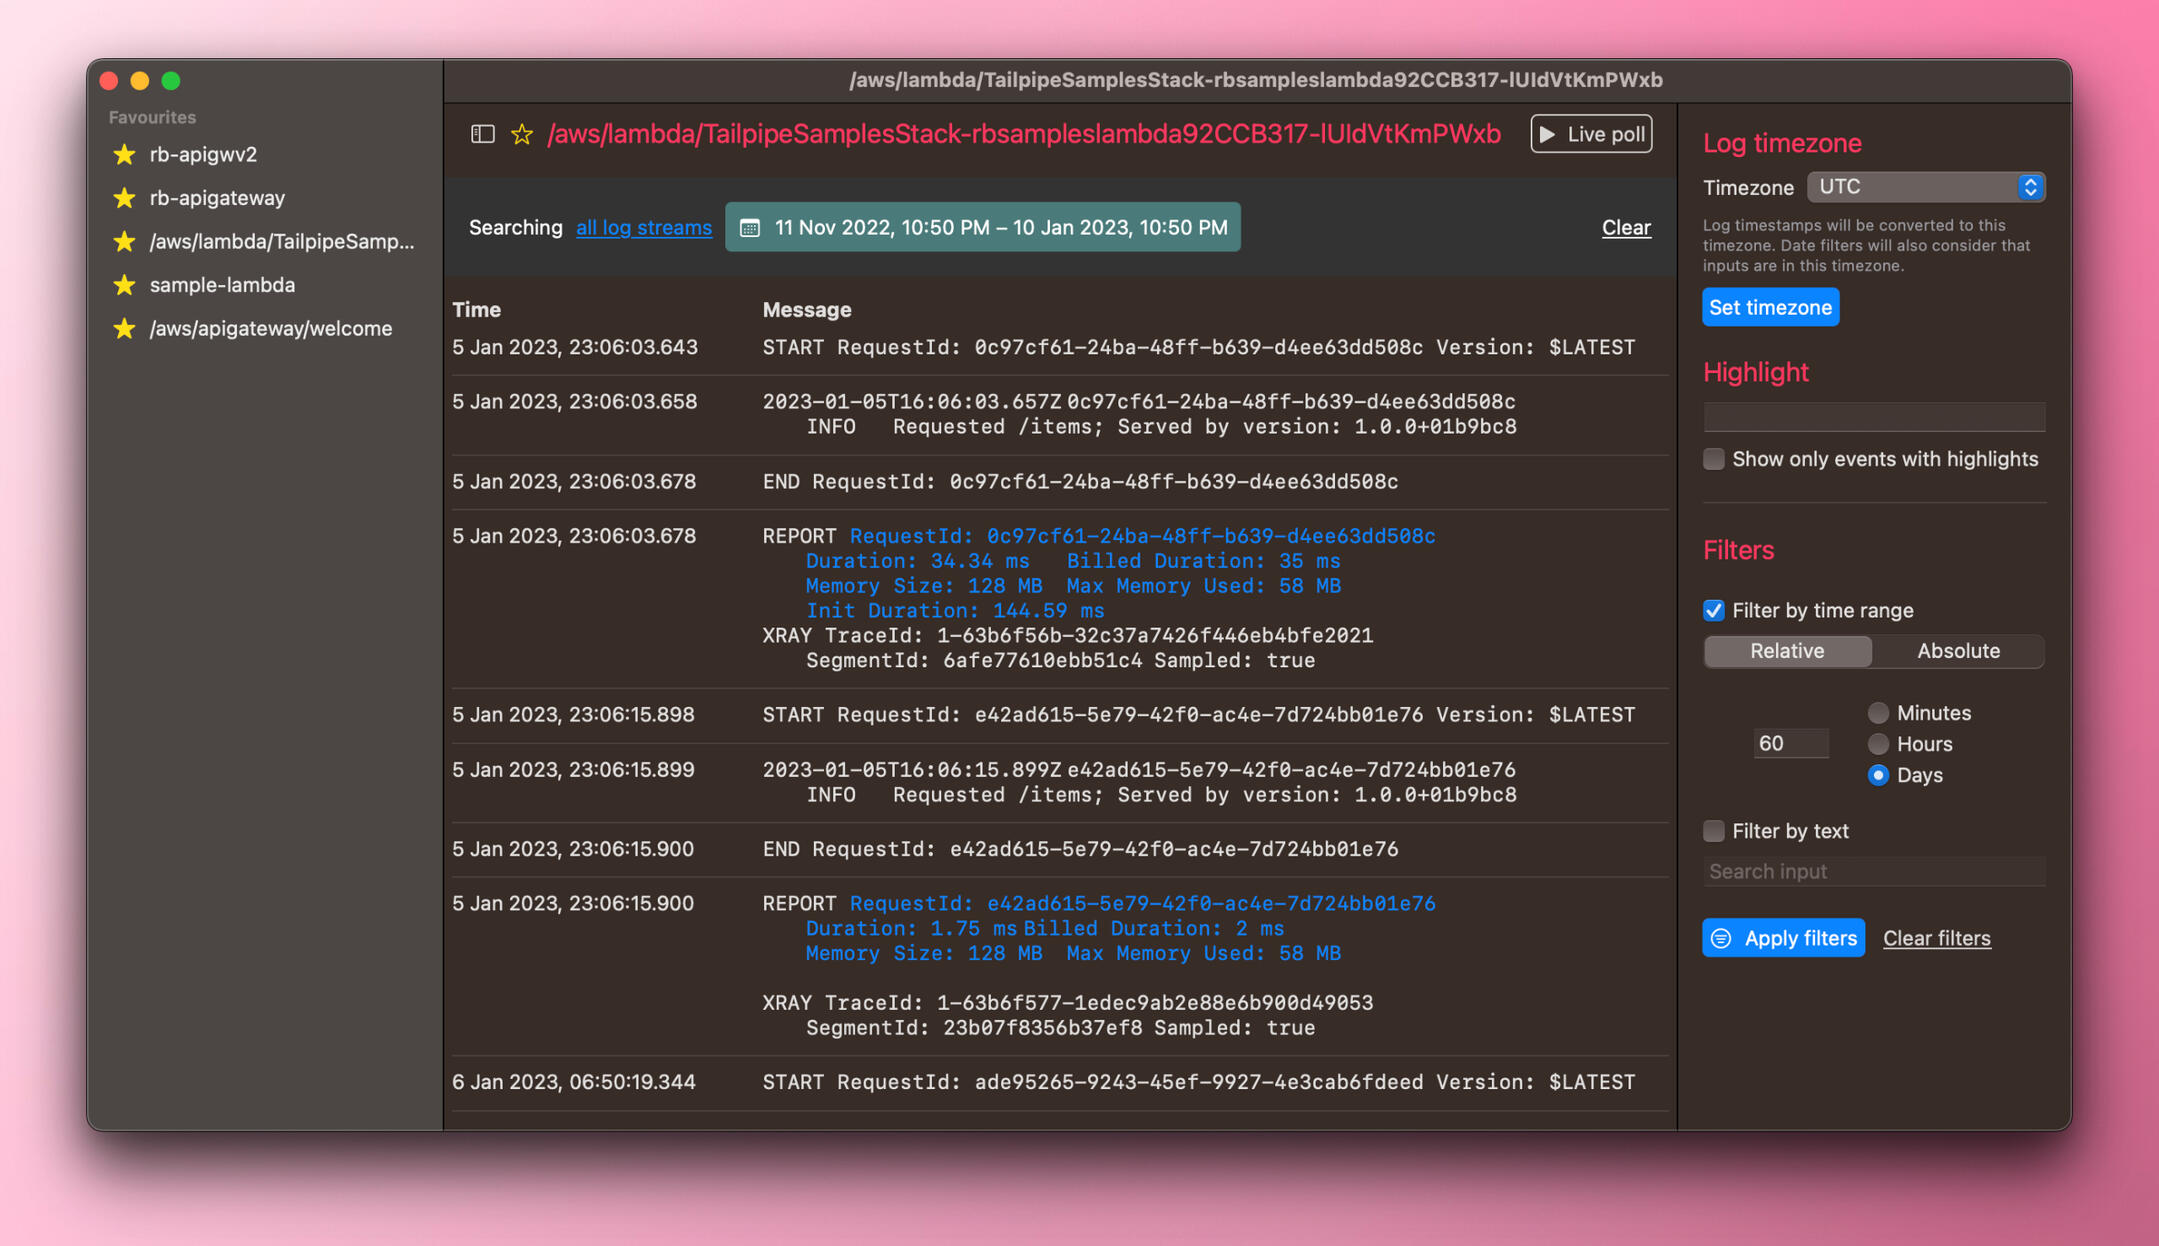Viewport: 2159px width, 1246px height.
Task: Click the star icon beside sample-lambda
Action: [x=124, y=285]
